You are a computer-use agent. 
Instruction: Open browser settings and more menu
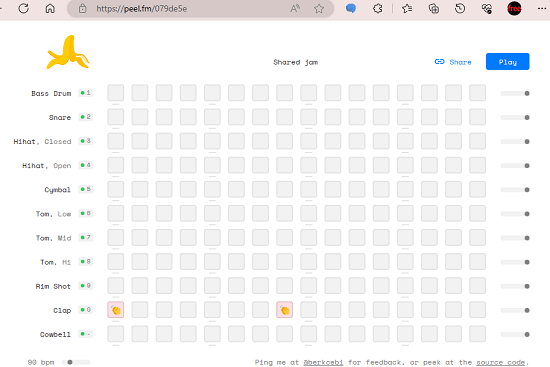point(542,8)
